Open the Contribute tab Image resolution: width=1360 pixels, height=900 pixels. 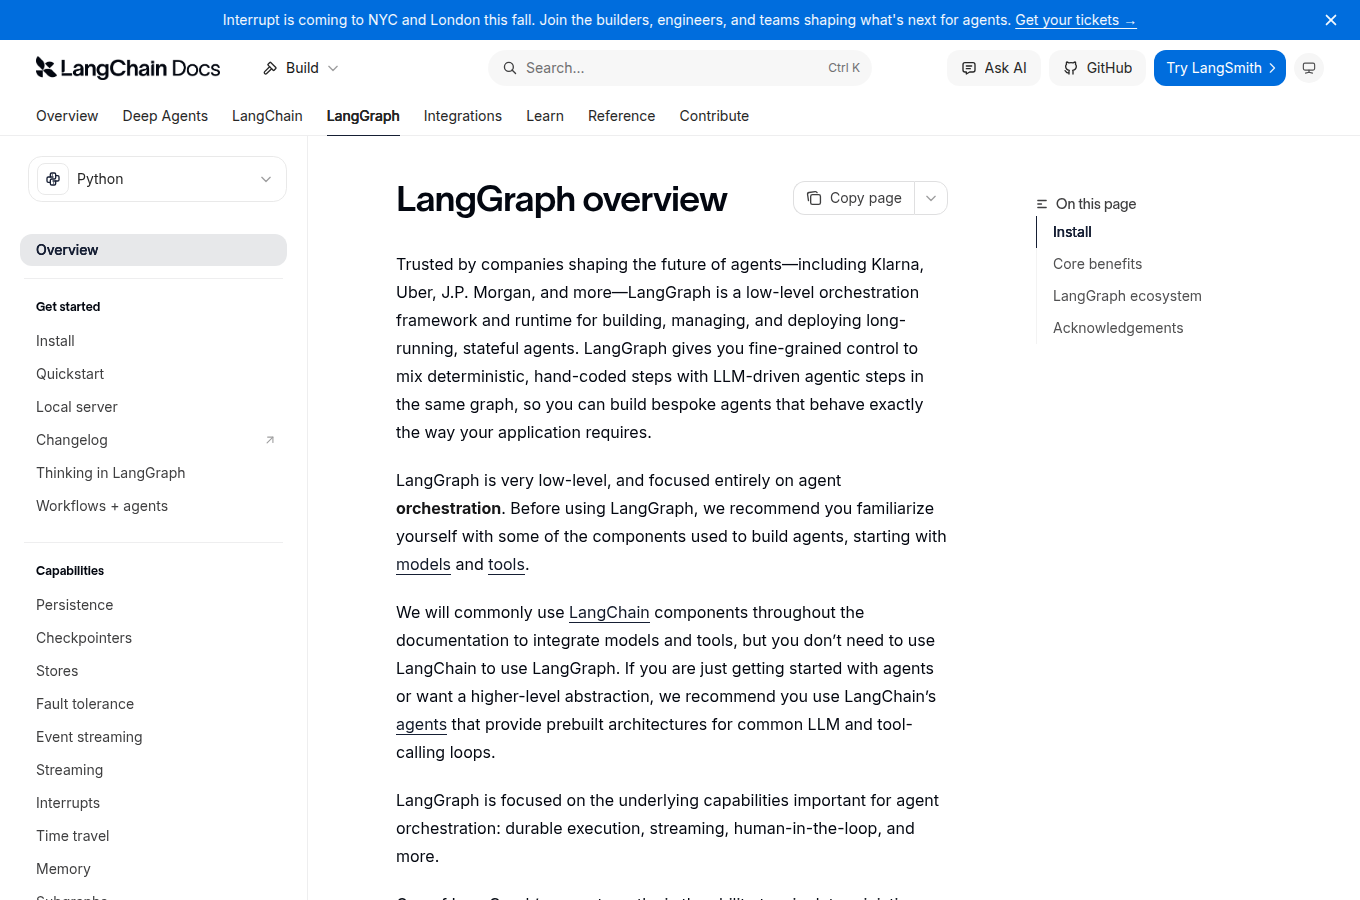[714, 116]
